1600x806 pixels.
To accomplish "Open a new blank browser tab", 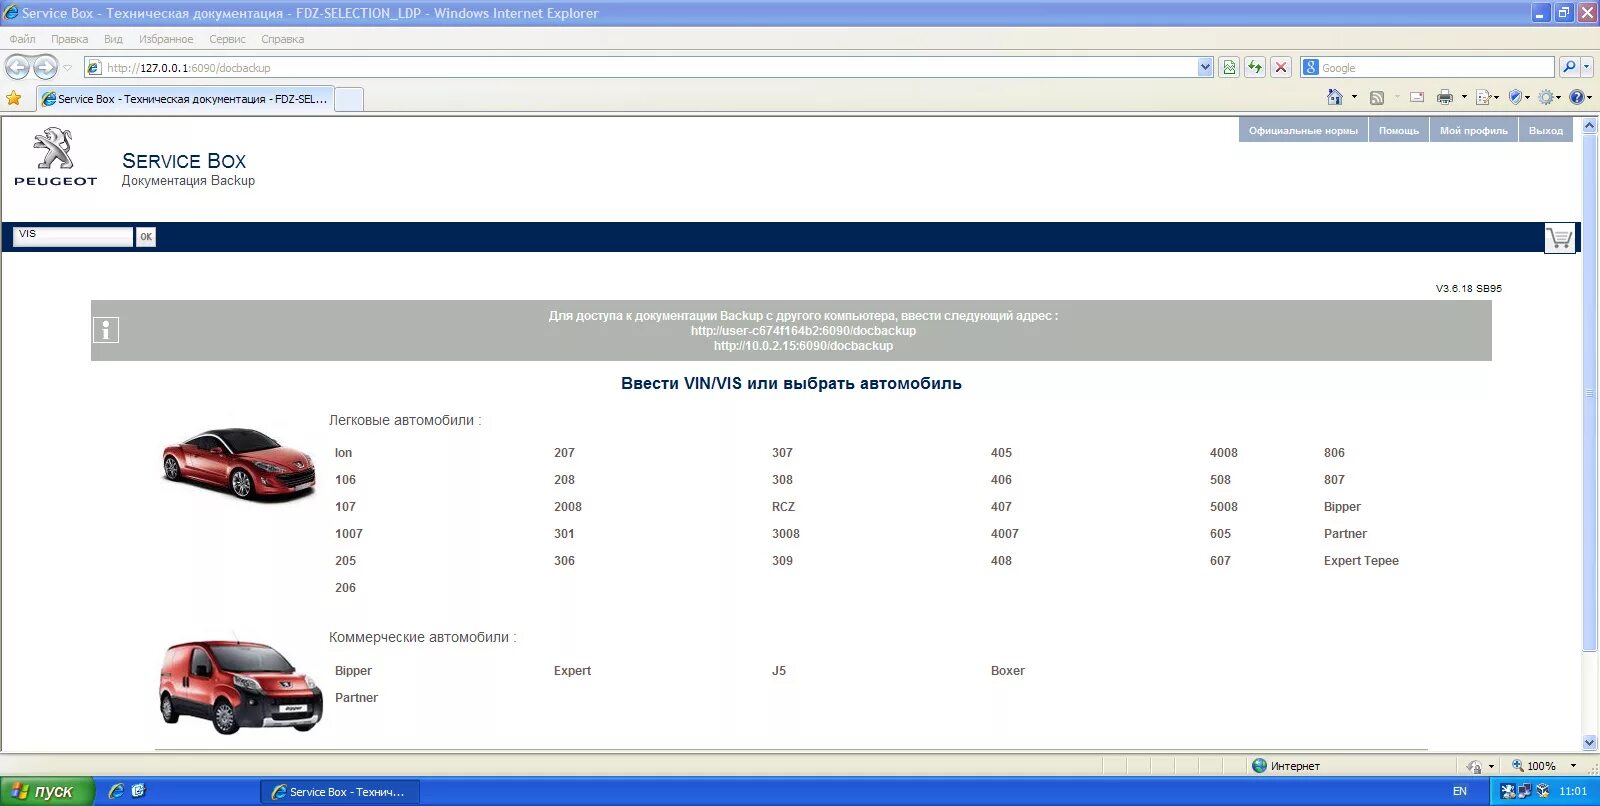I will tap(348, 99).
